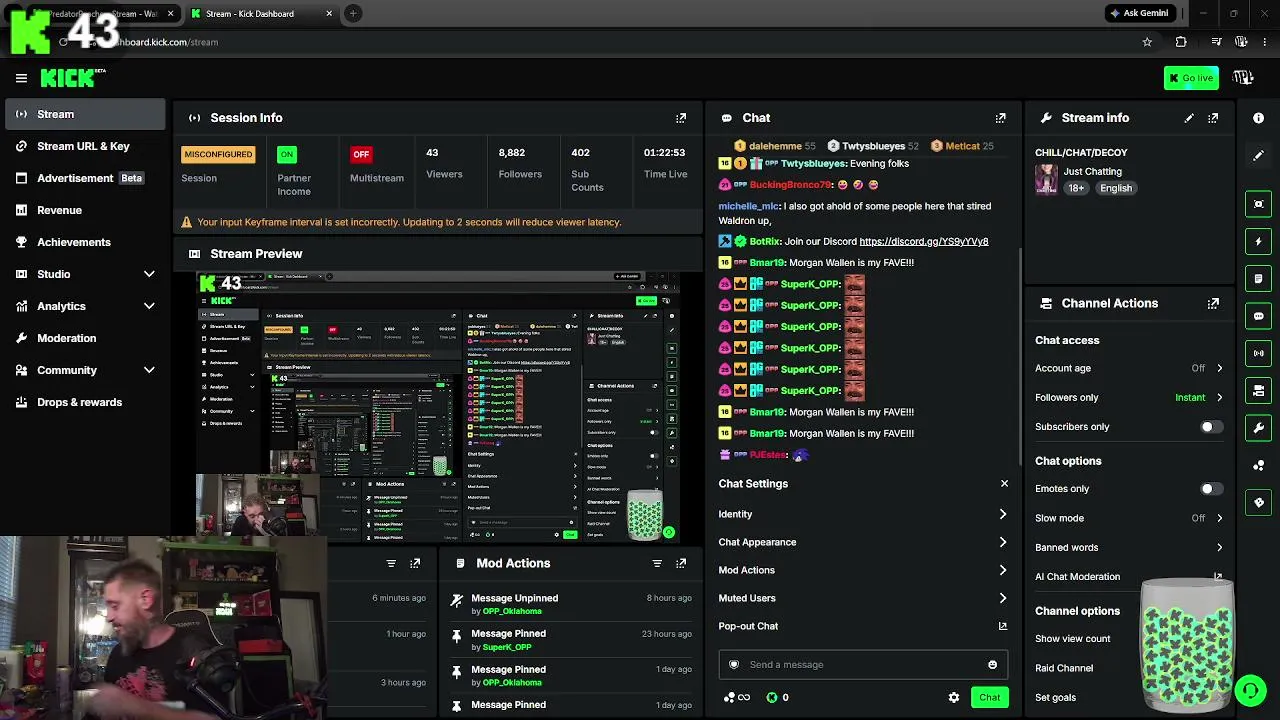Toggle the document widget icon in right rail
Screen dimensions: 1280x720
click(1258, 278)
